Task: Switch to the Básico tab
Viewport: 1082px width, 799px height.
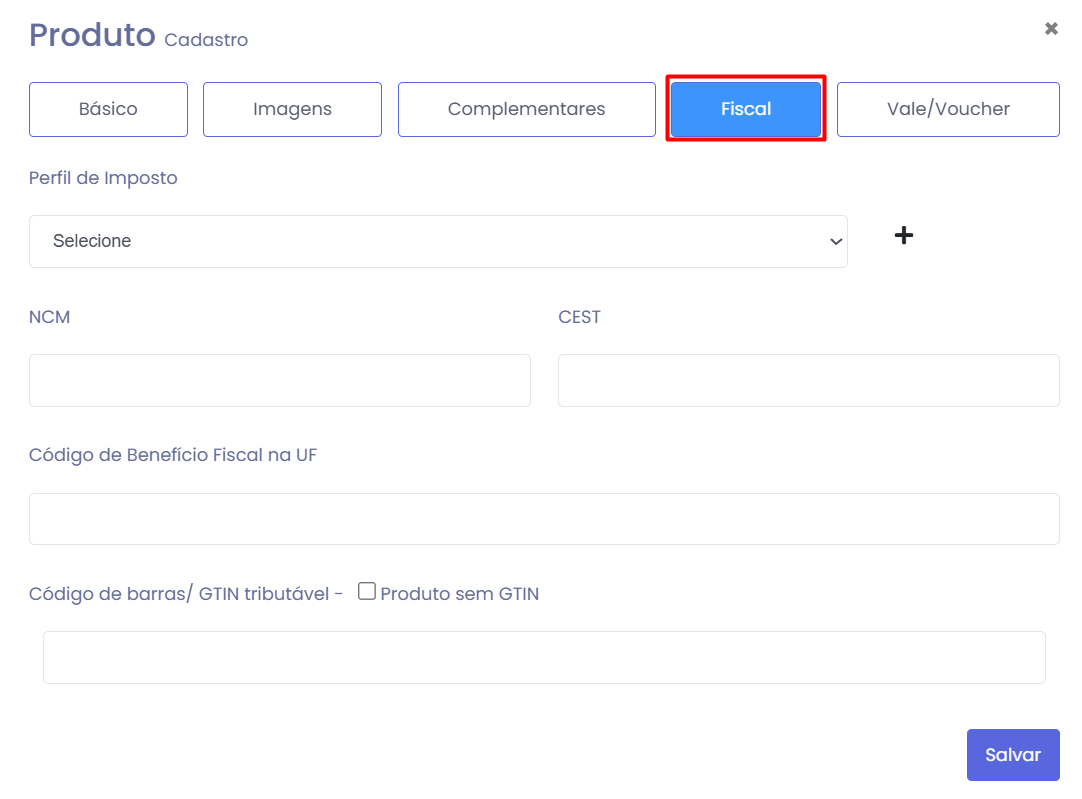Action: pos(108,109)
